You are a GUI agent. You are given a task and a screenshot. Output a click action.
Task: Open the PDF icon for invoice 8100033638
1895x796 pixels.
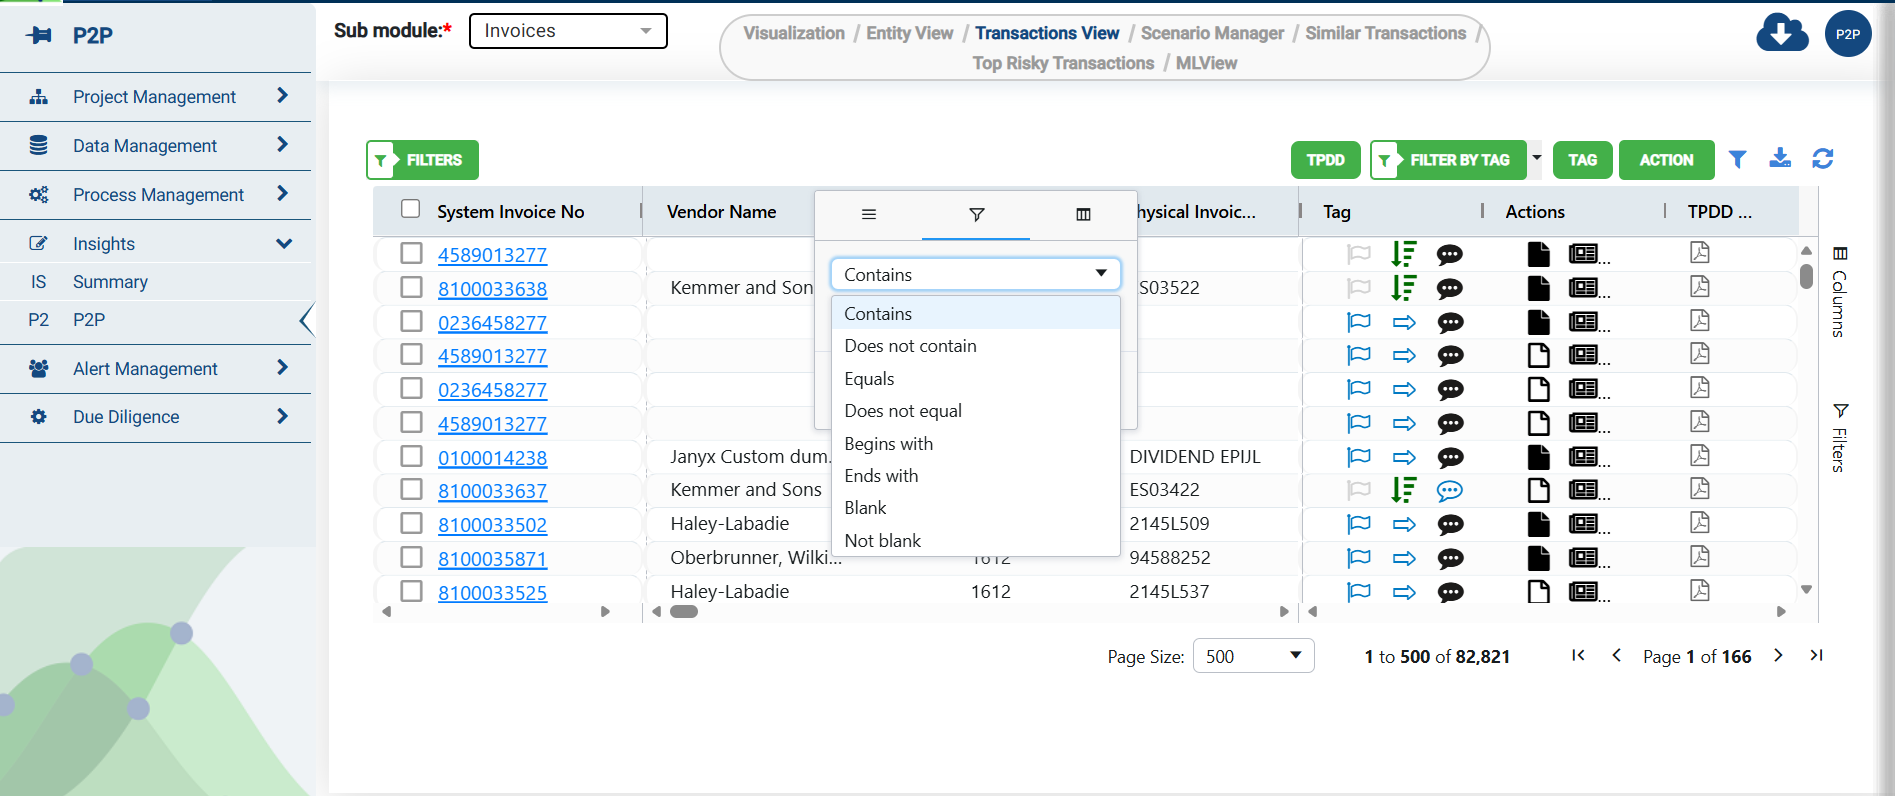(x=1699, y=287)
